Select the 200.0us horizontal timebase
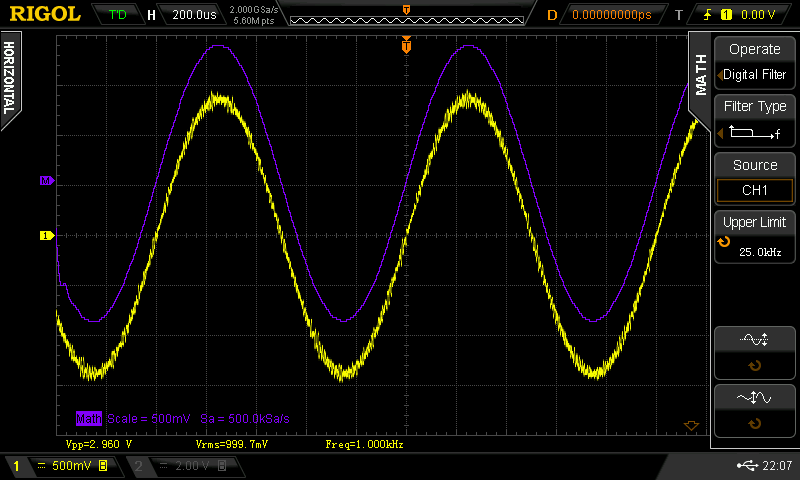This screenshot has width=800, height=480. [194, 15]
